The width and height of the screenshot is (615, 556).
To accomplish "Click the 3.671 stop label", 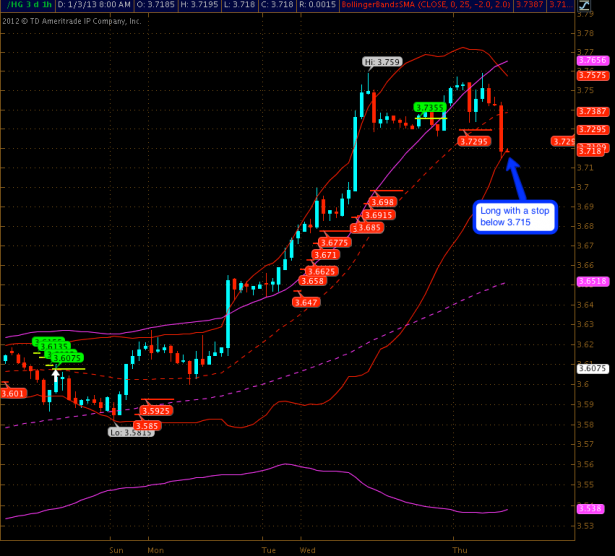I will pyautogui.click(x=326, y=255).
